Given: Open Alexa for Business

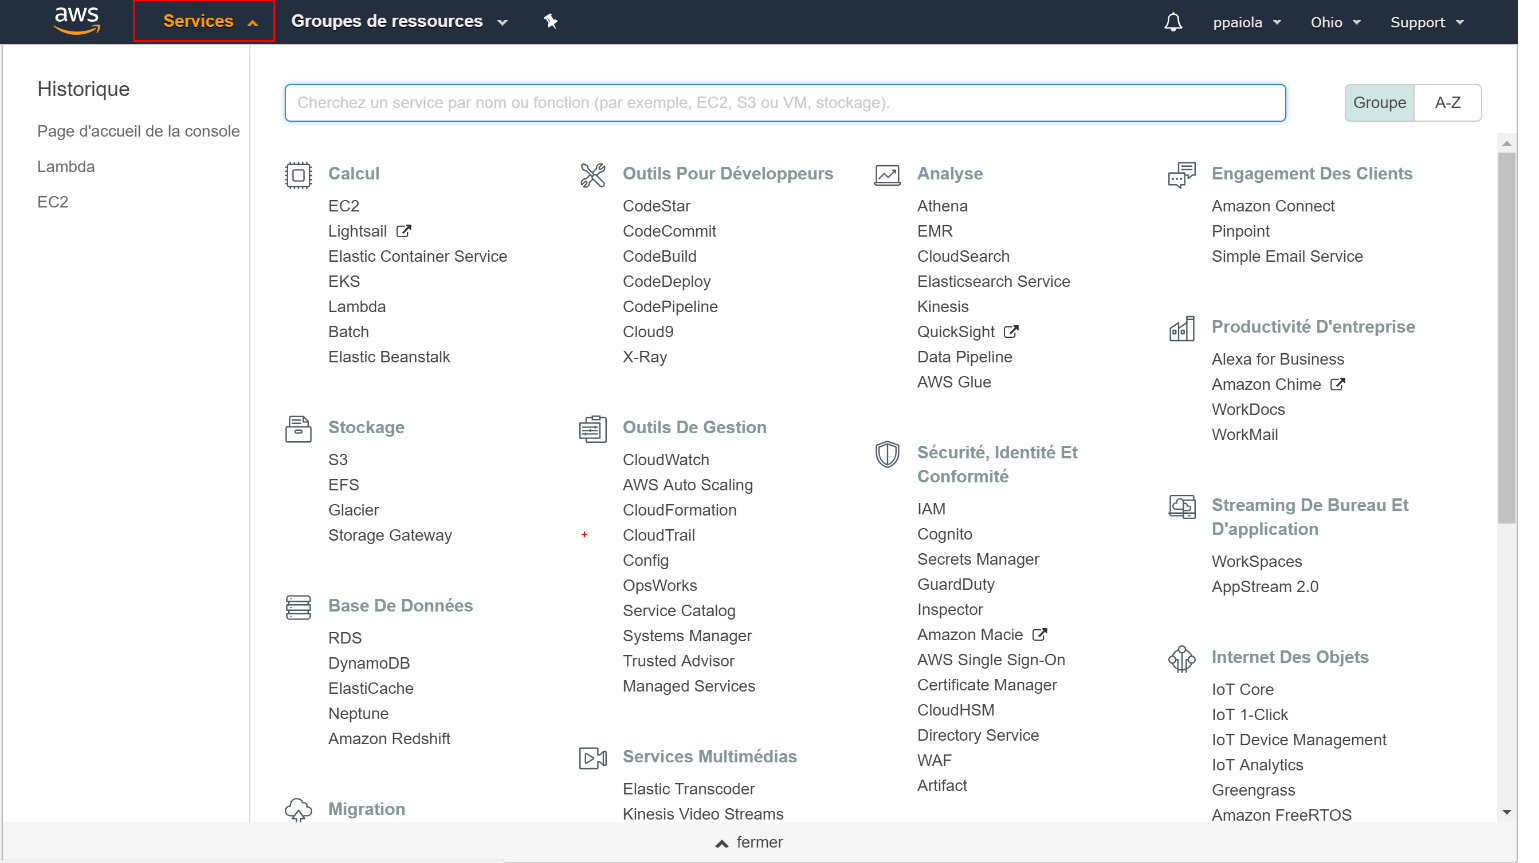Looking at the screenshot, I should click(x=1278, y=359).
